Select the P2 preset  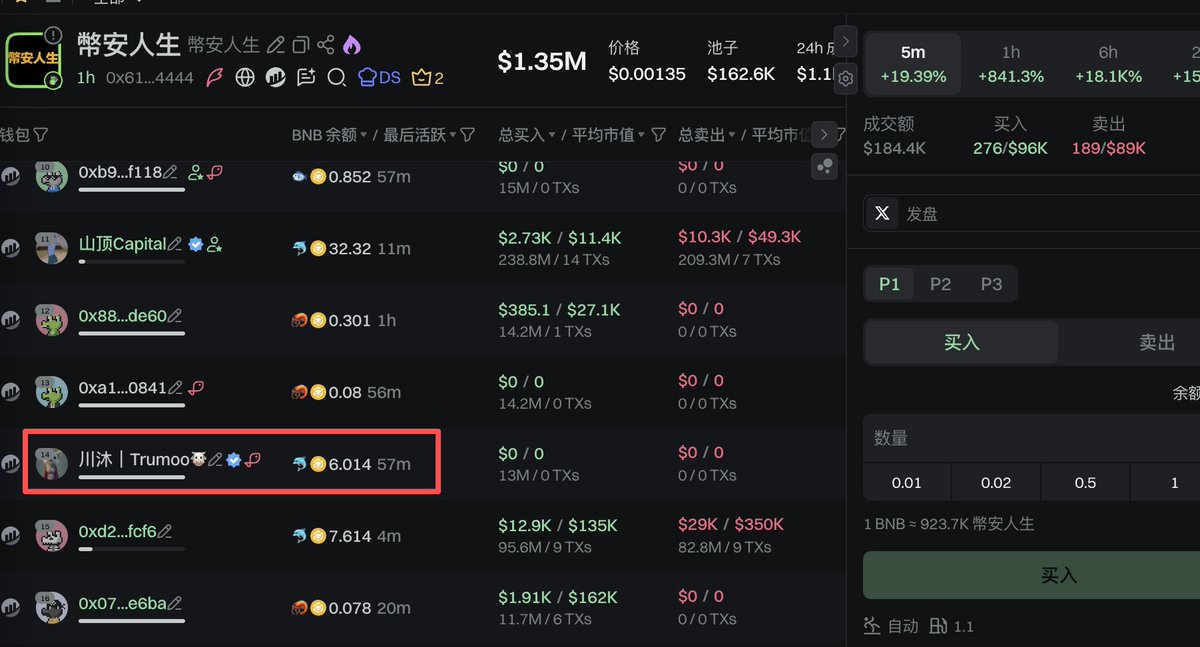pos(940,284)
